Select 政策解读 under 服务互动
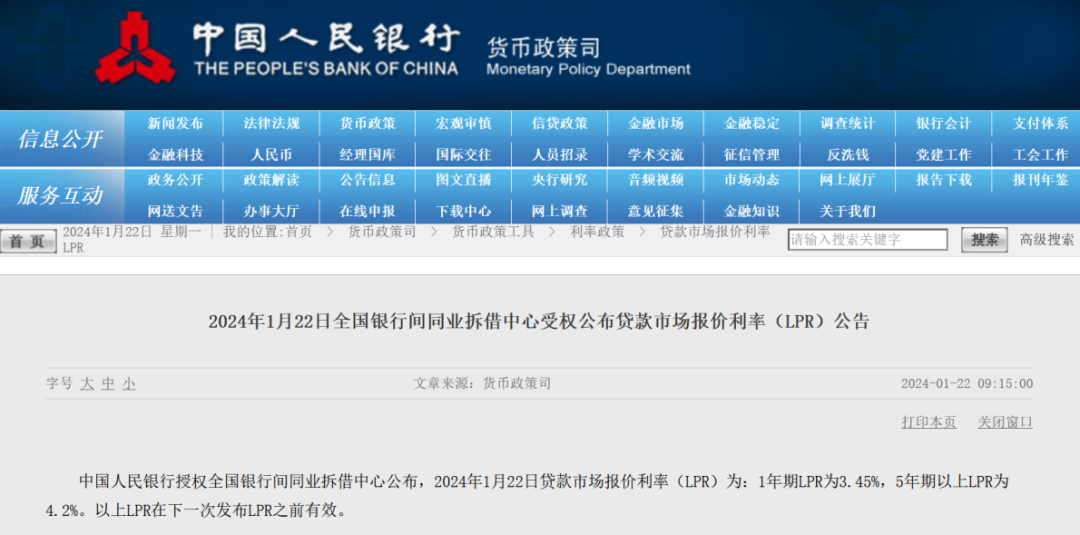The image size is (1080, 535). pos(271,181)
